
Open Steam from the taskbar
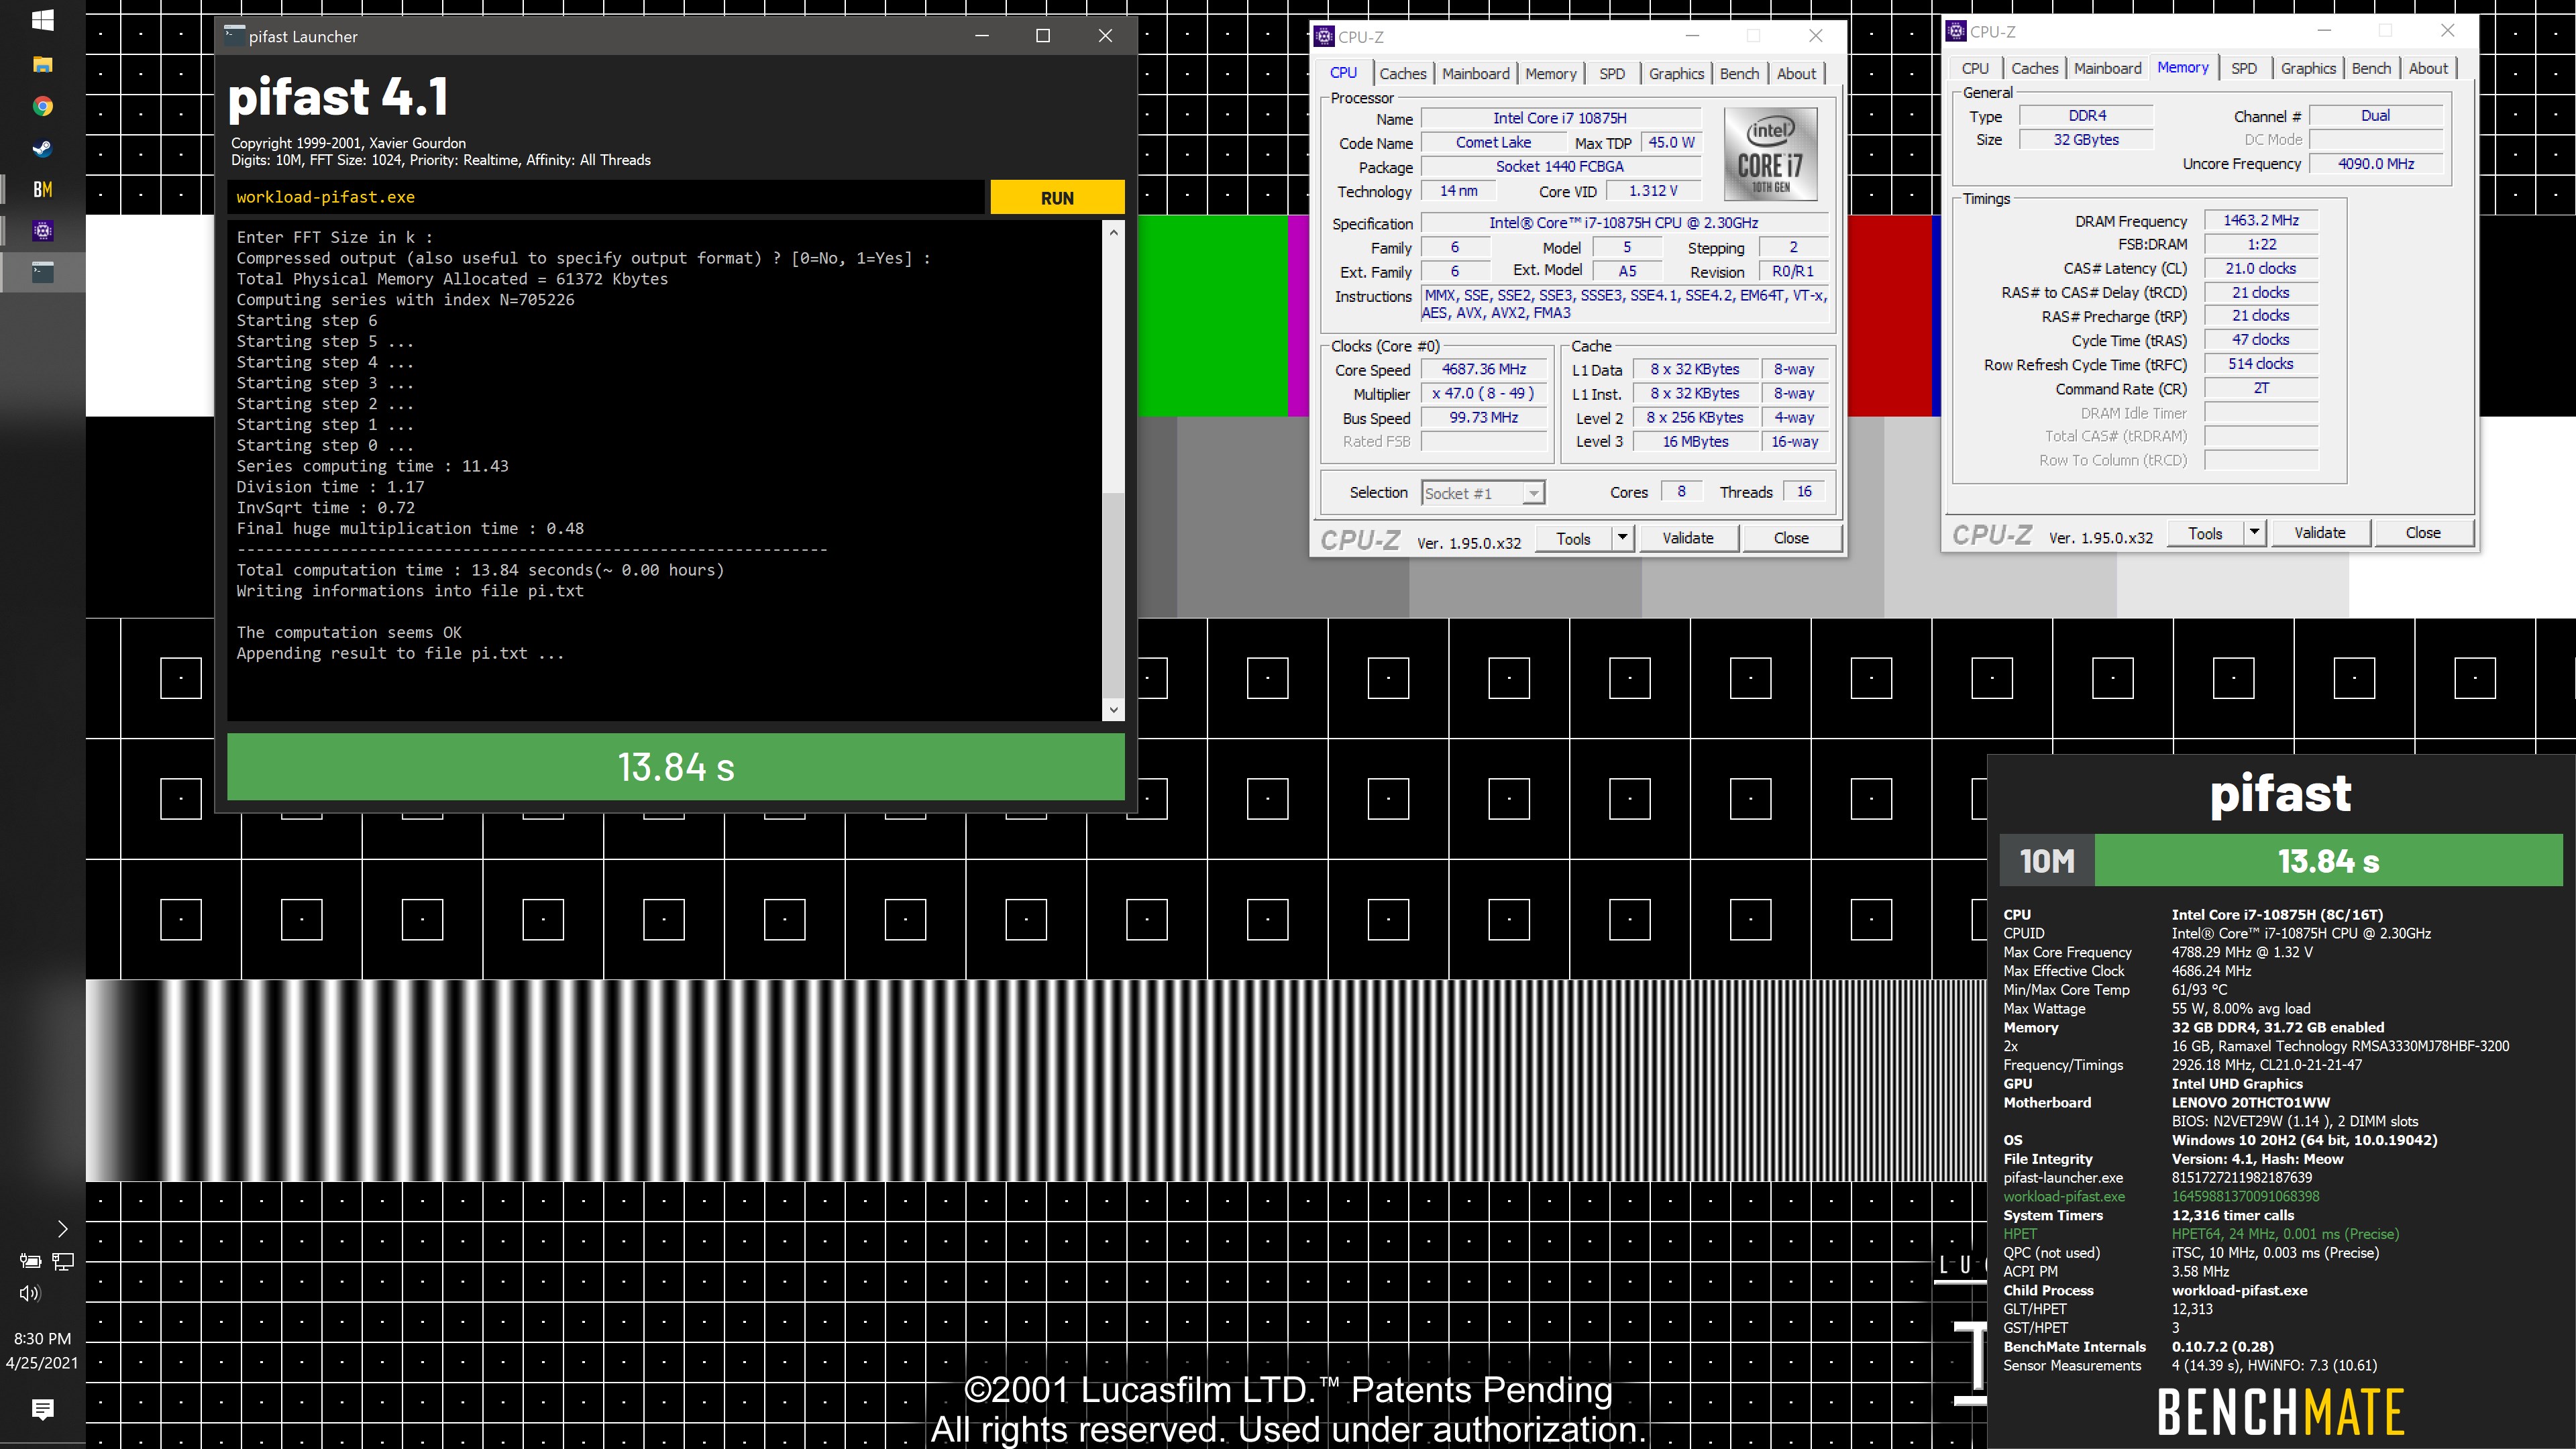(42, 148)
